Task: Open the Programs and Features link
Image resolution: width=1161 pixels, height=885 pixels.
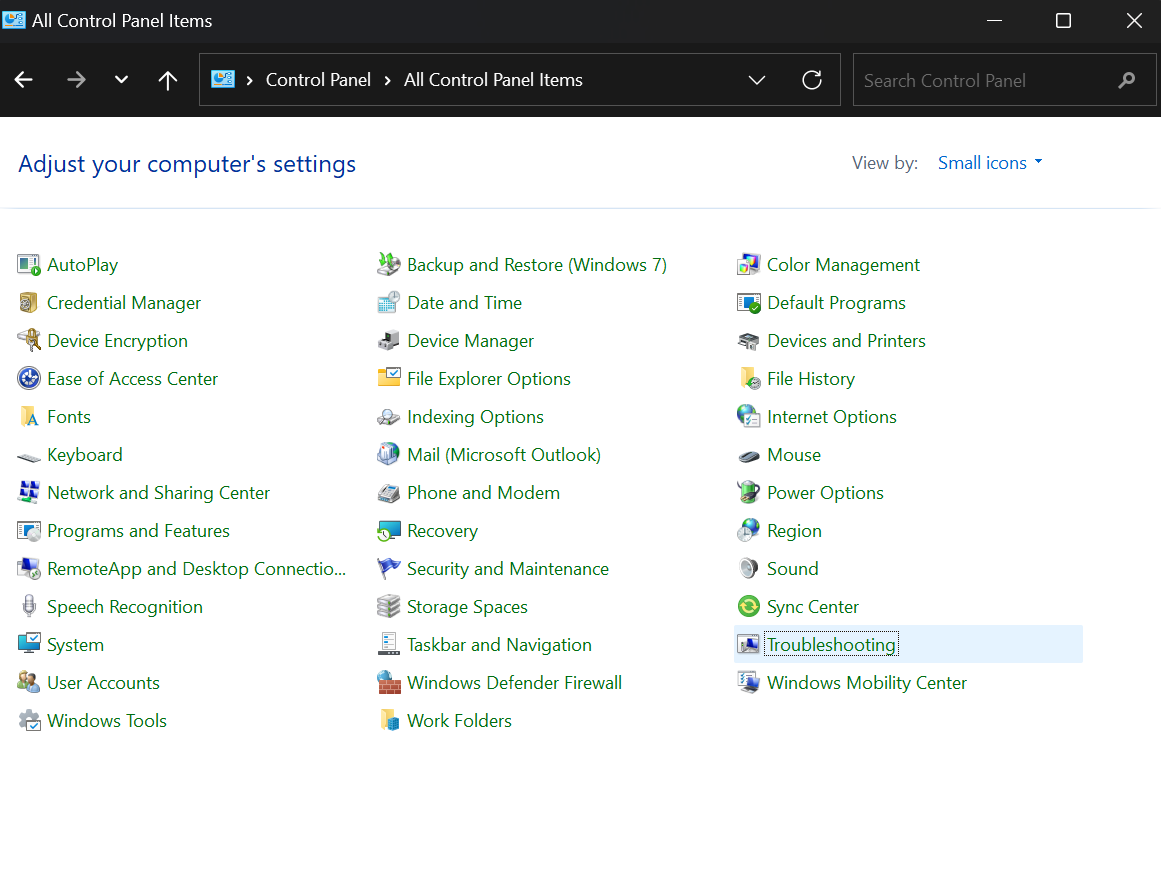Action: point(138,531)
